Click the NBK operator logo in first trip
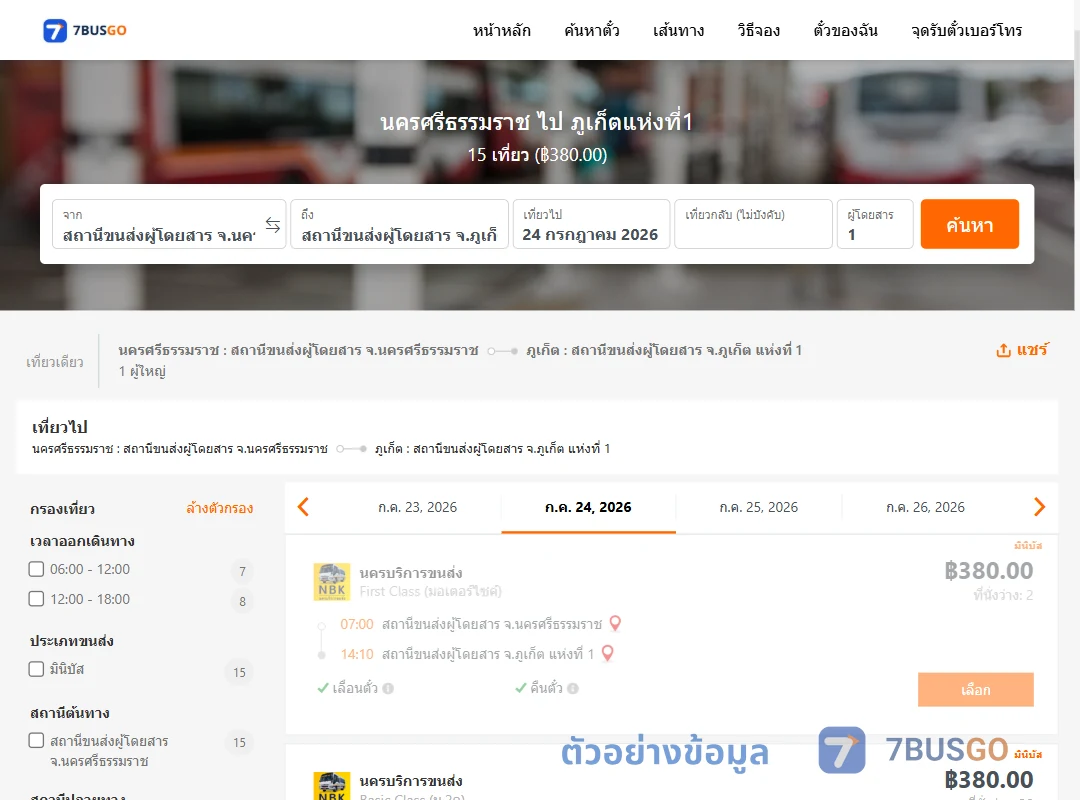1080x800 pixels. tap(331, 582)
